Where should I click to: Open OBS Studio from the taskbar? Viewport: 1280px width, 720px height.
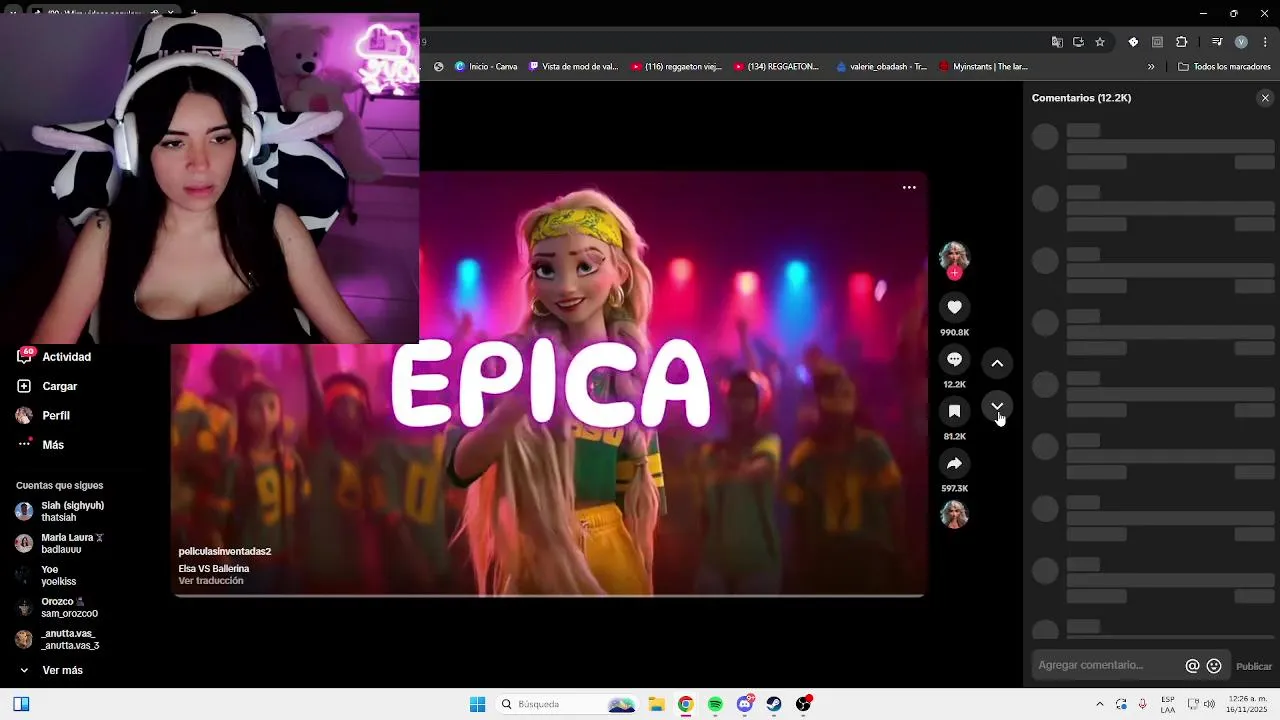(803, 704)
